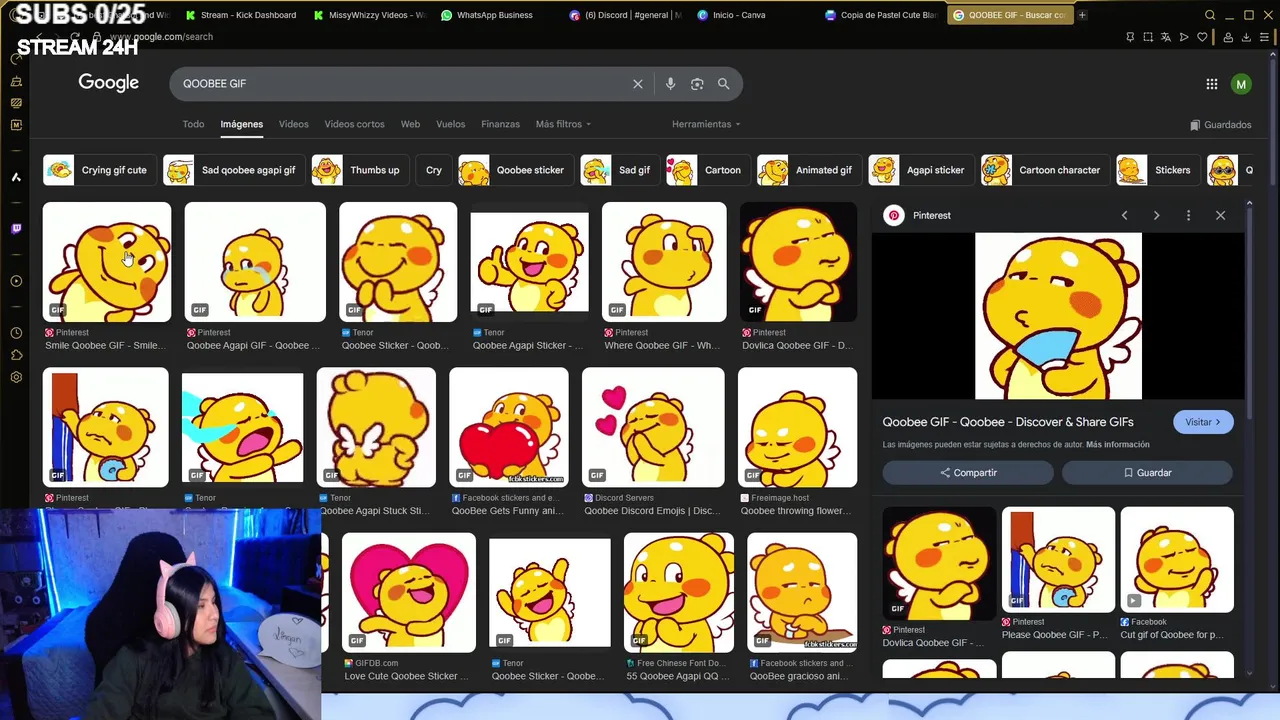Open a new browser tab with plus button

(1082, 15)
